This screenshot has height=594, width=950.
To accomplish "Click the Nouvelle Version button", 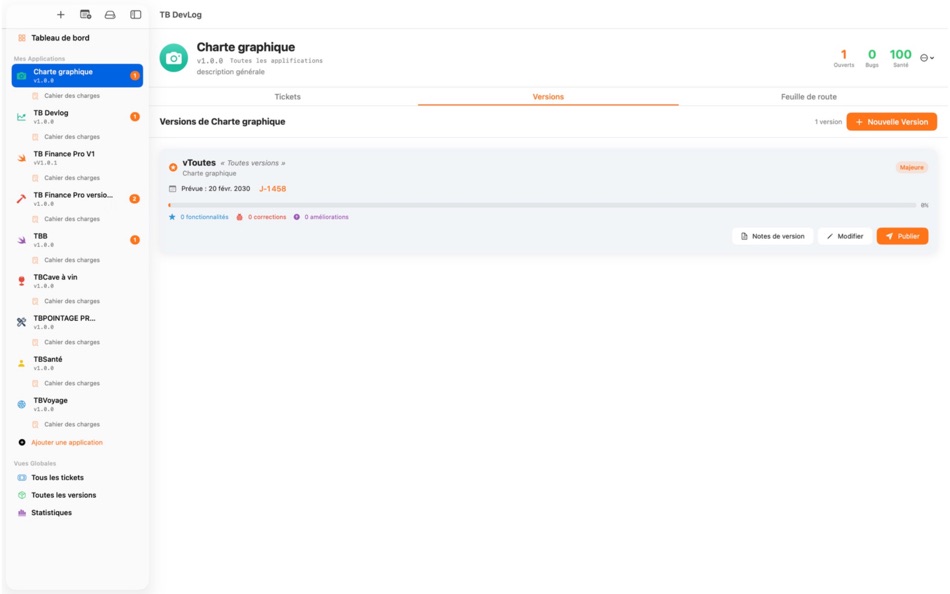I will click(x=890, y=121).
